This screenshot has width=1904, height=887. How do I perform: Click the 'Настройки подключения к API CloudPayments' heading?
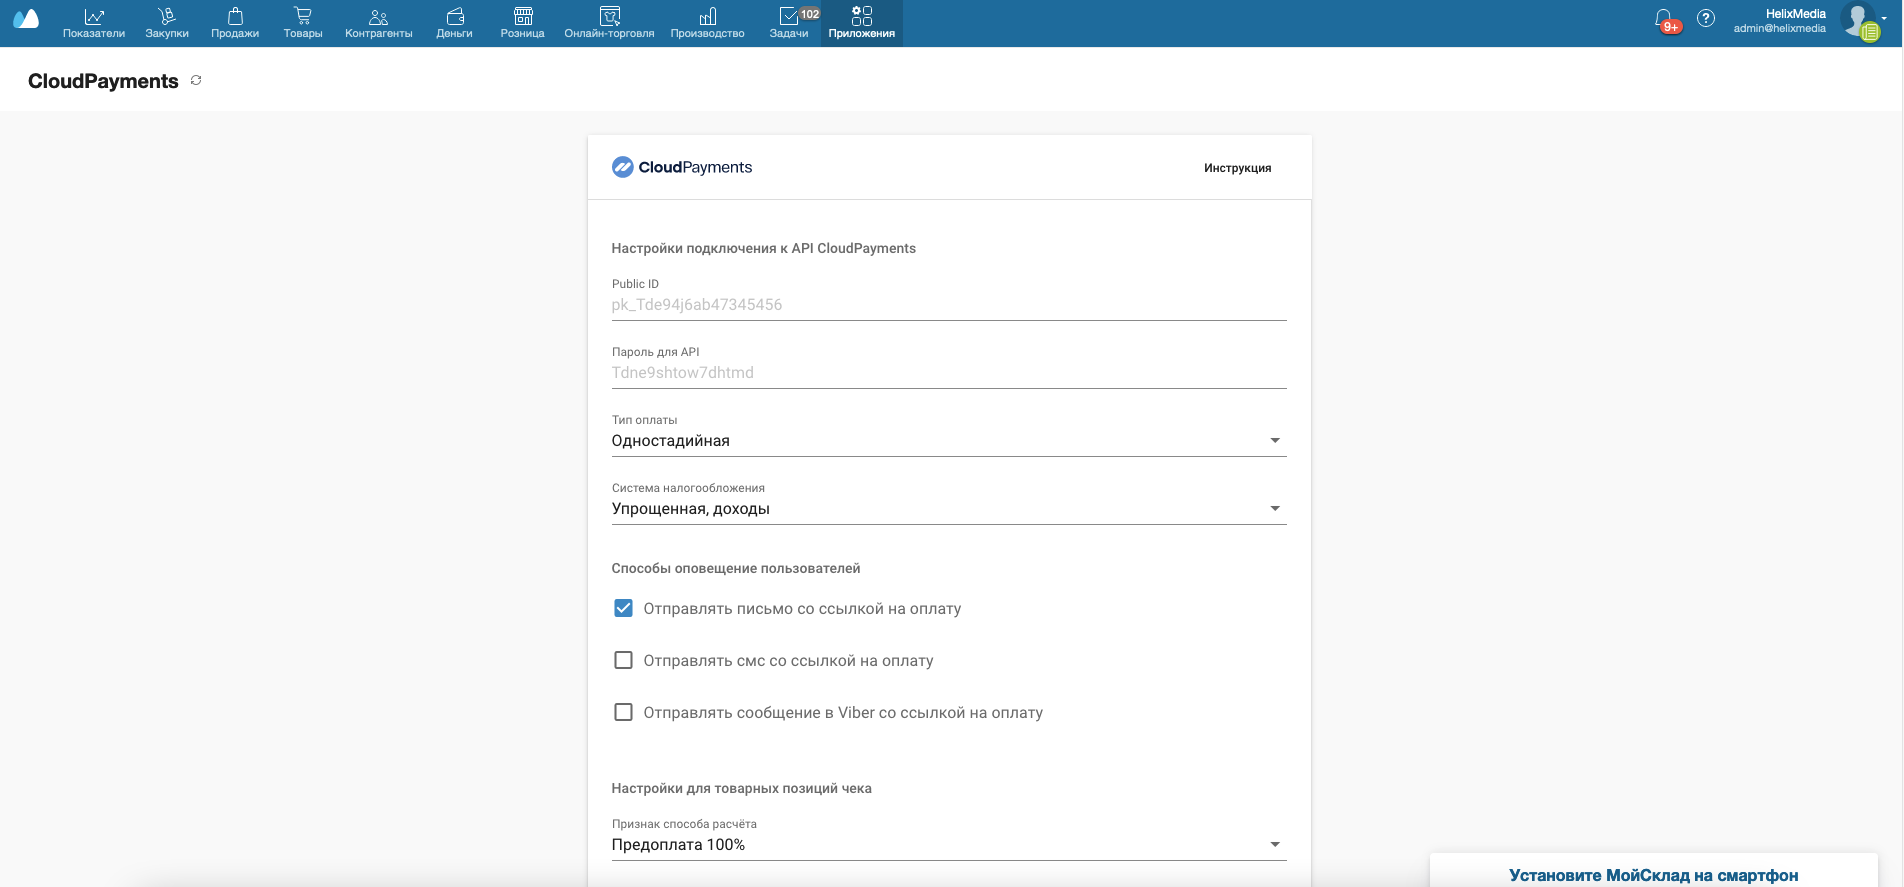click(763, 248)
